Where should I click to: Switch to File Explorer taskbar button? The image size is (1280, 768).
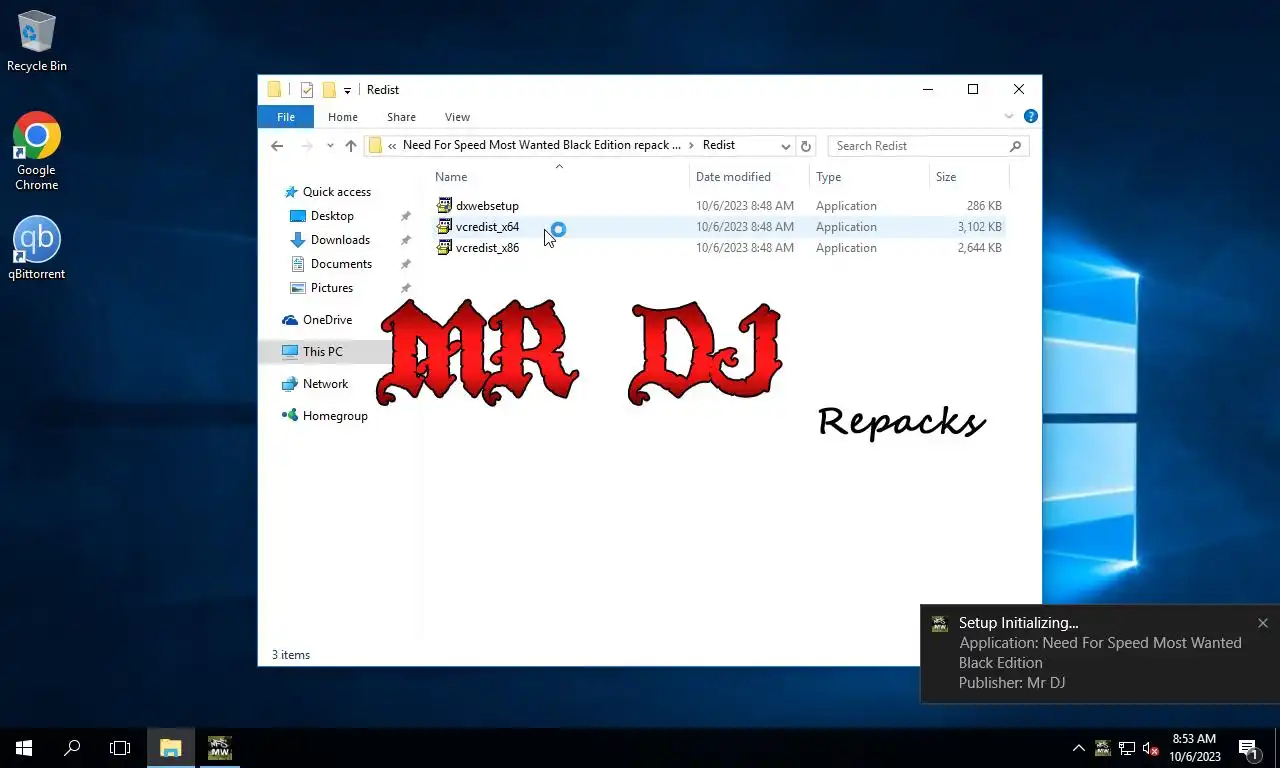point(171,748)
